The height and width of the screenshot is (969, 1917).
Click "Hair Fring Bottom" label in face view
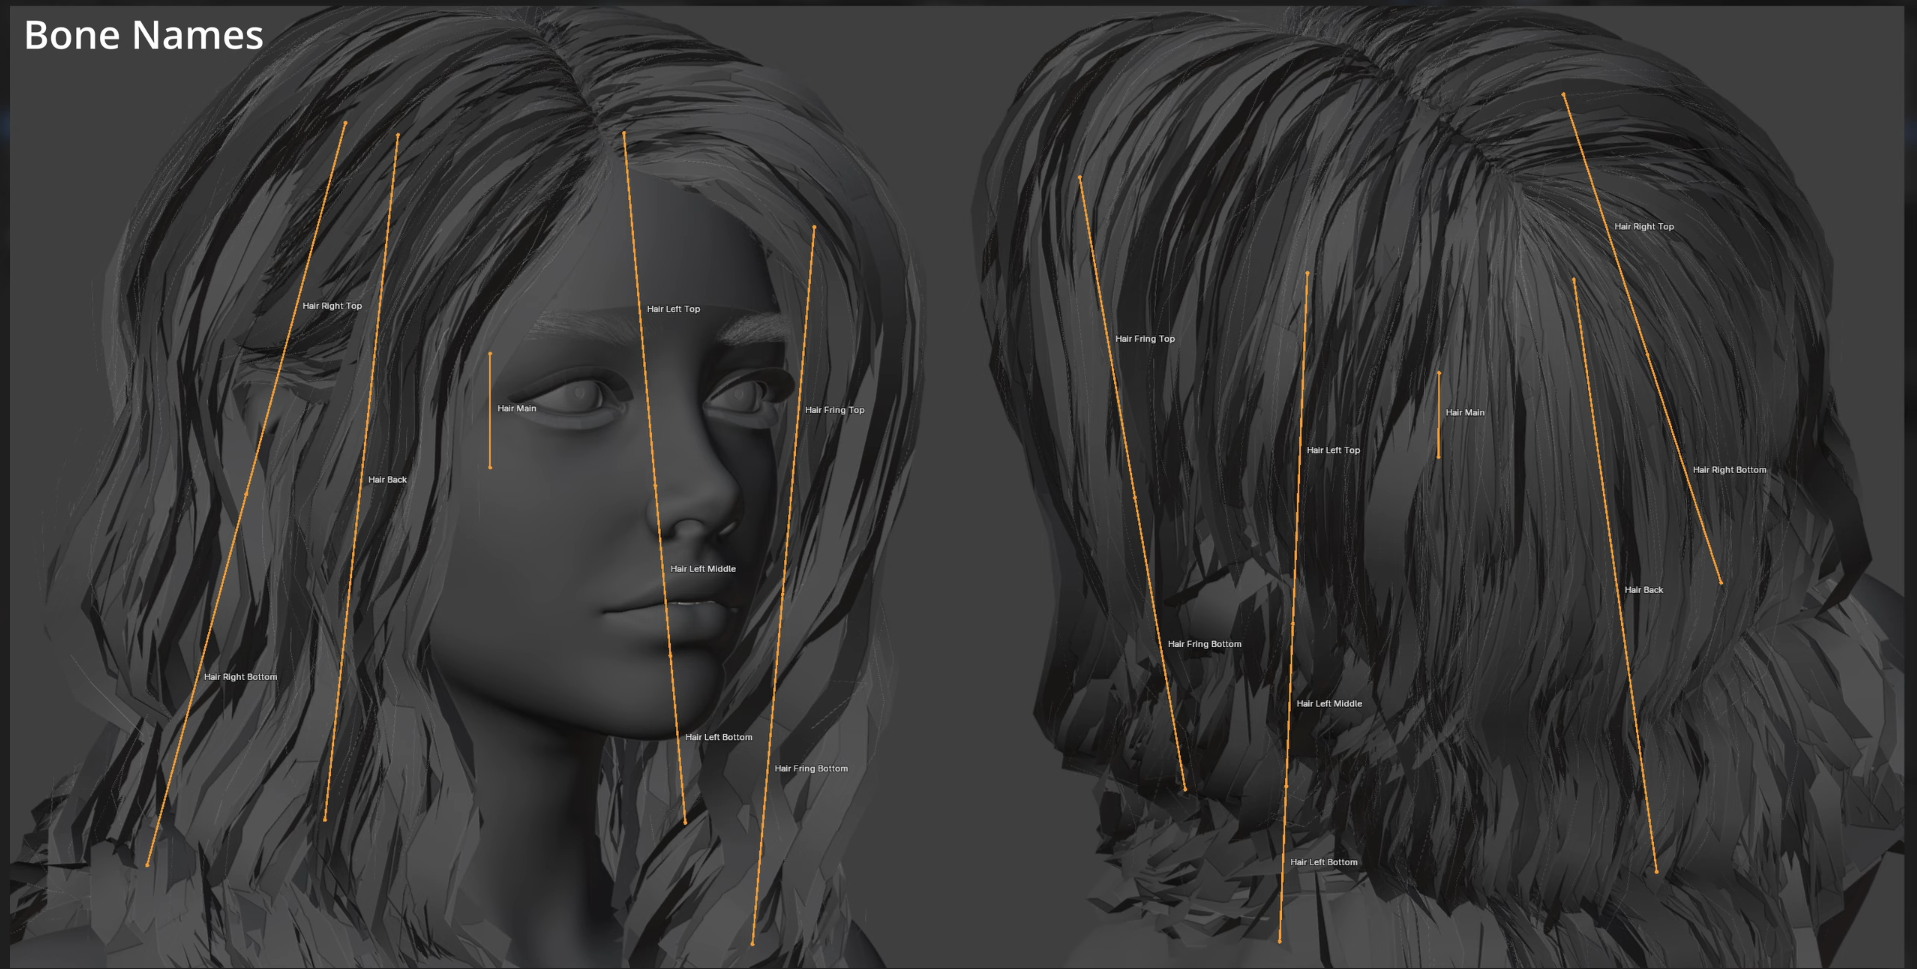click(x=811, y=769)
